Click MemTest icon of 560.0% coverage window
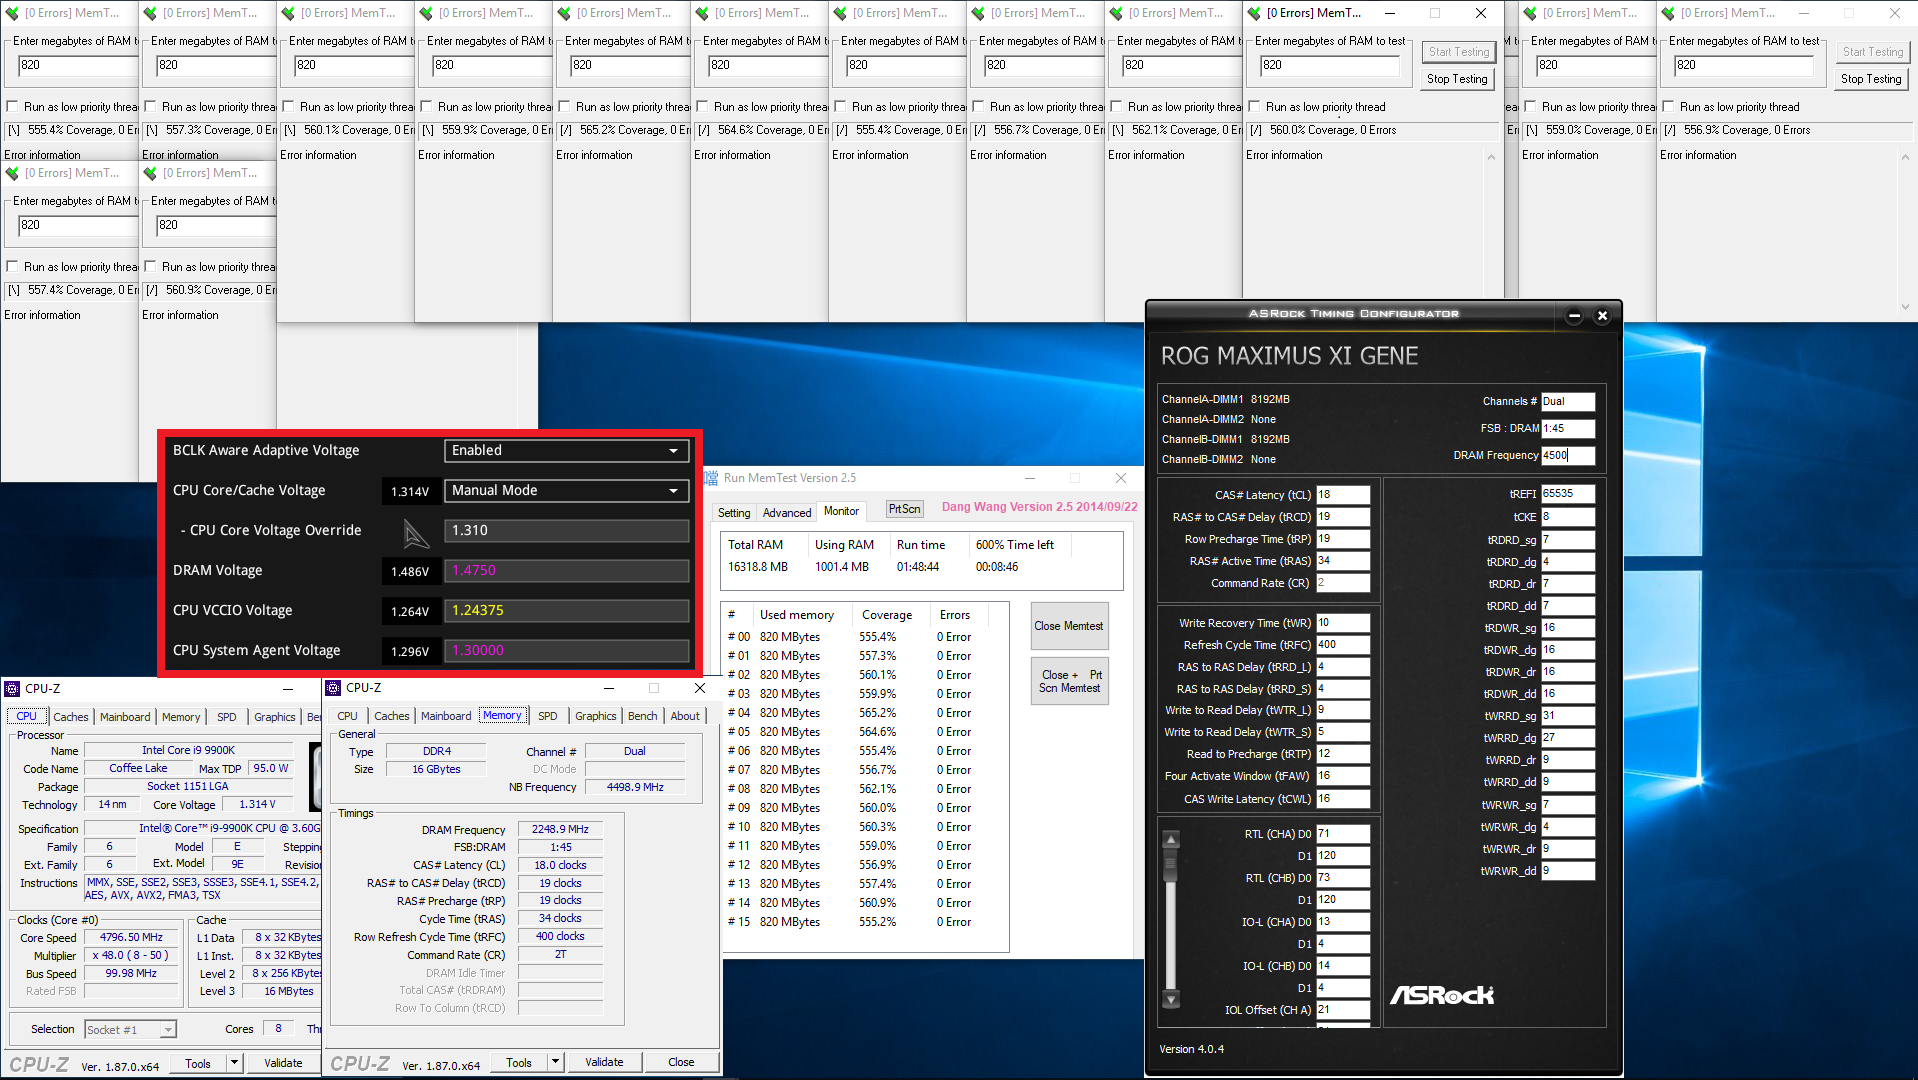The width and height of the screenshot is (1918, 1080). coord(1254,13)
